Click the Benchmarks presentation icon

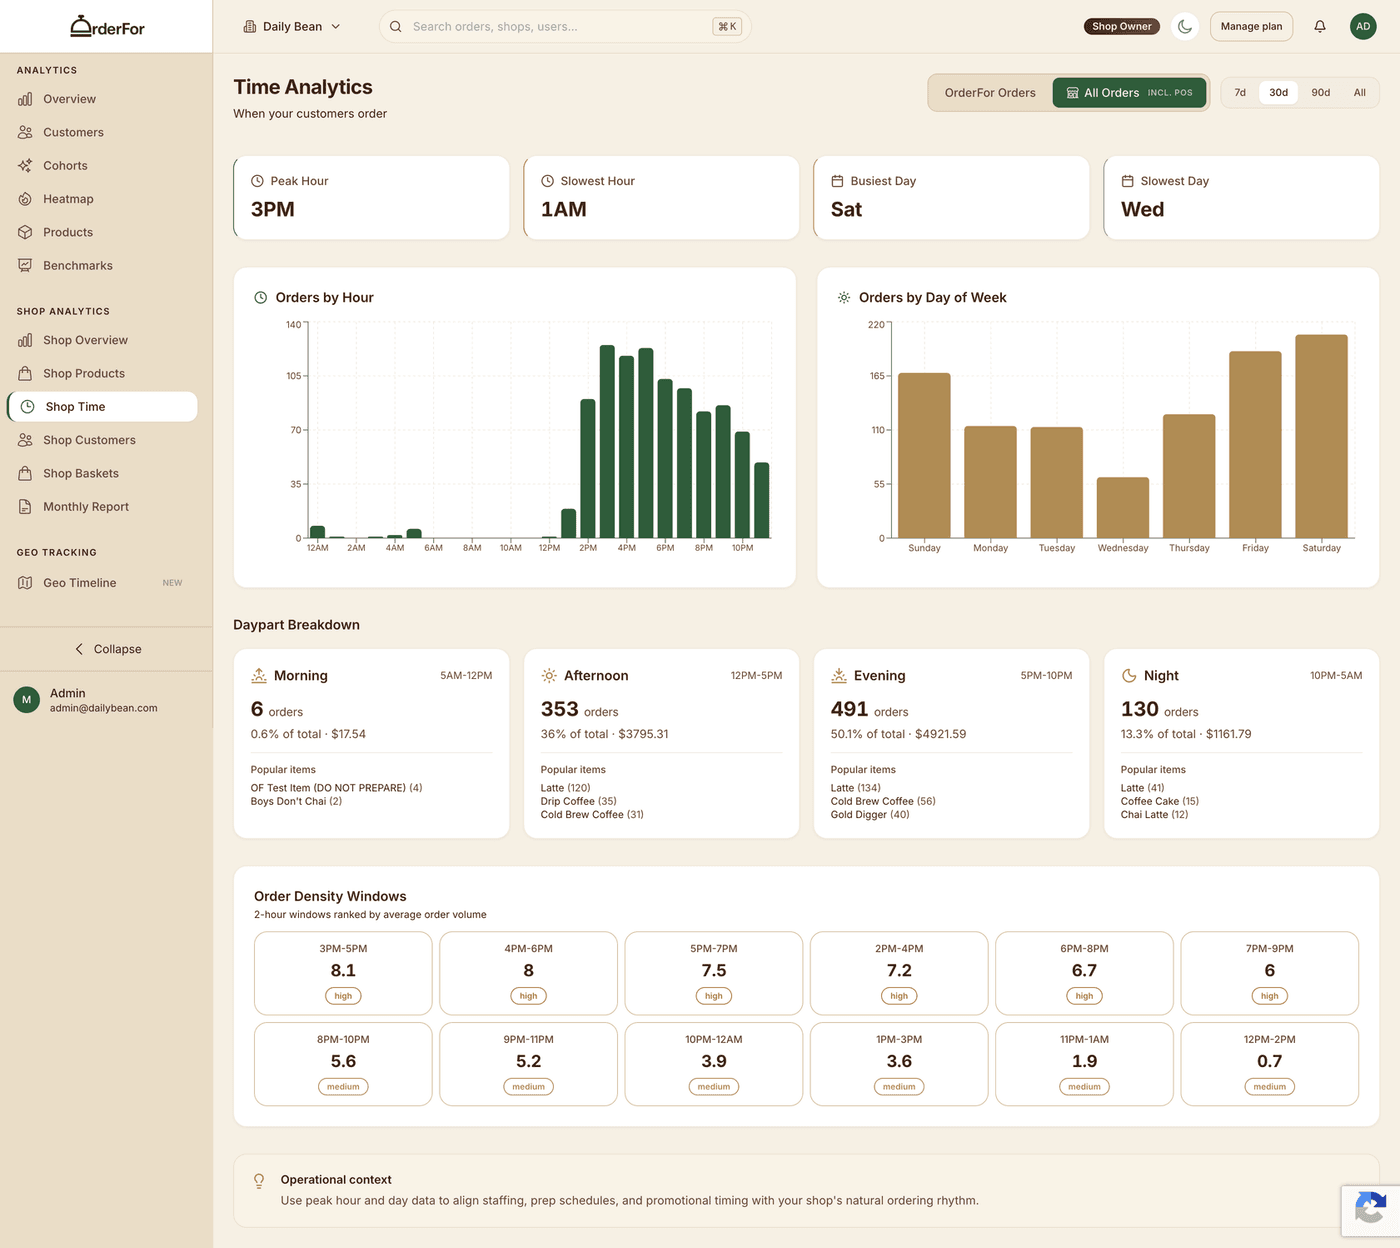25,266
